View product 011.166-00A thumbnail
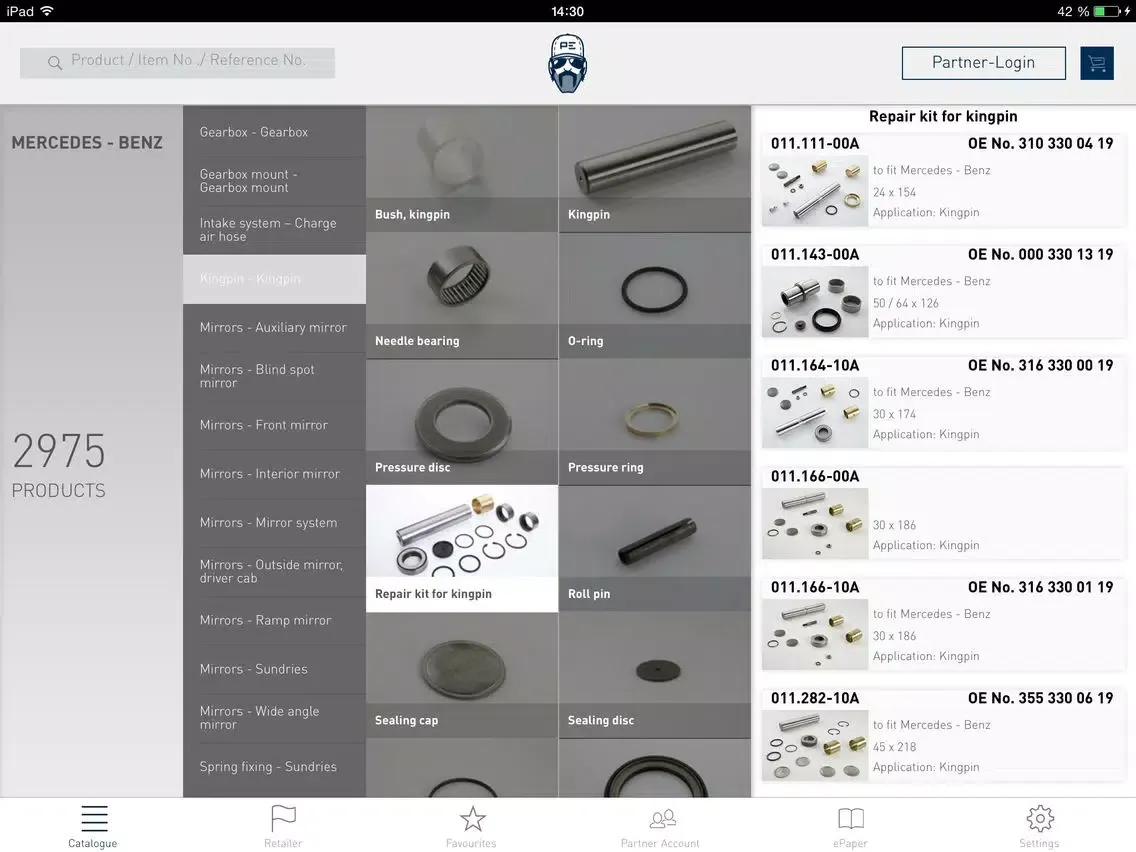Image resolution: width=1136 pixels, height=852 pixels. tap(815, 523)
